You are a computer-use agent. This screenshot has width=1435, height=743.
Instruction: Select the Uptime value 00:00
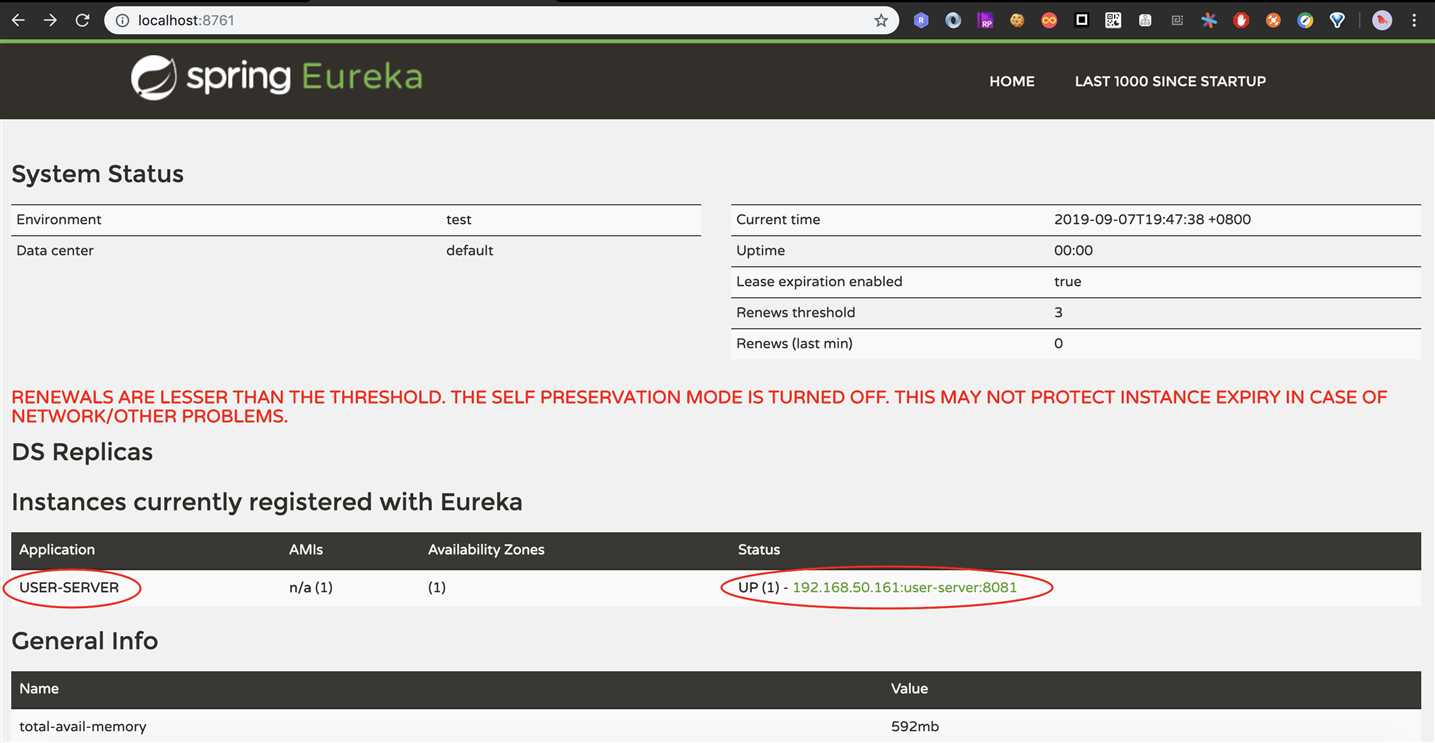[1073, 250]
